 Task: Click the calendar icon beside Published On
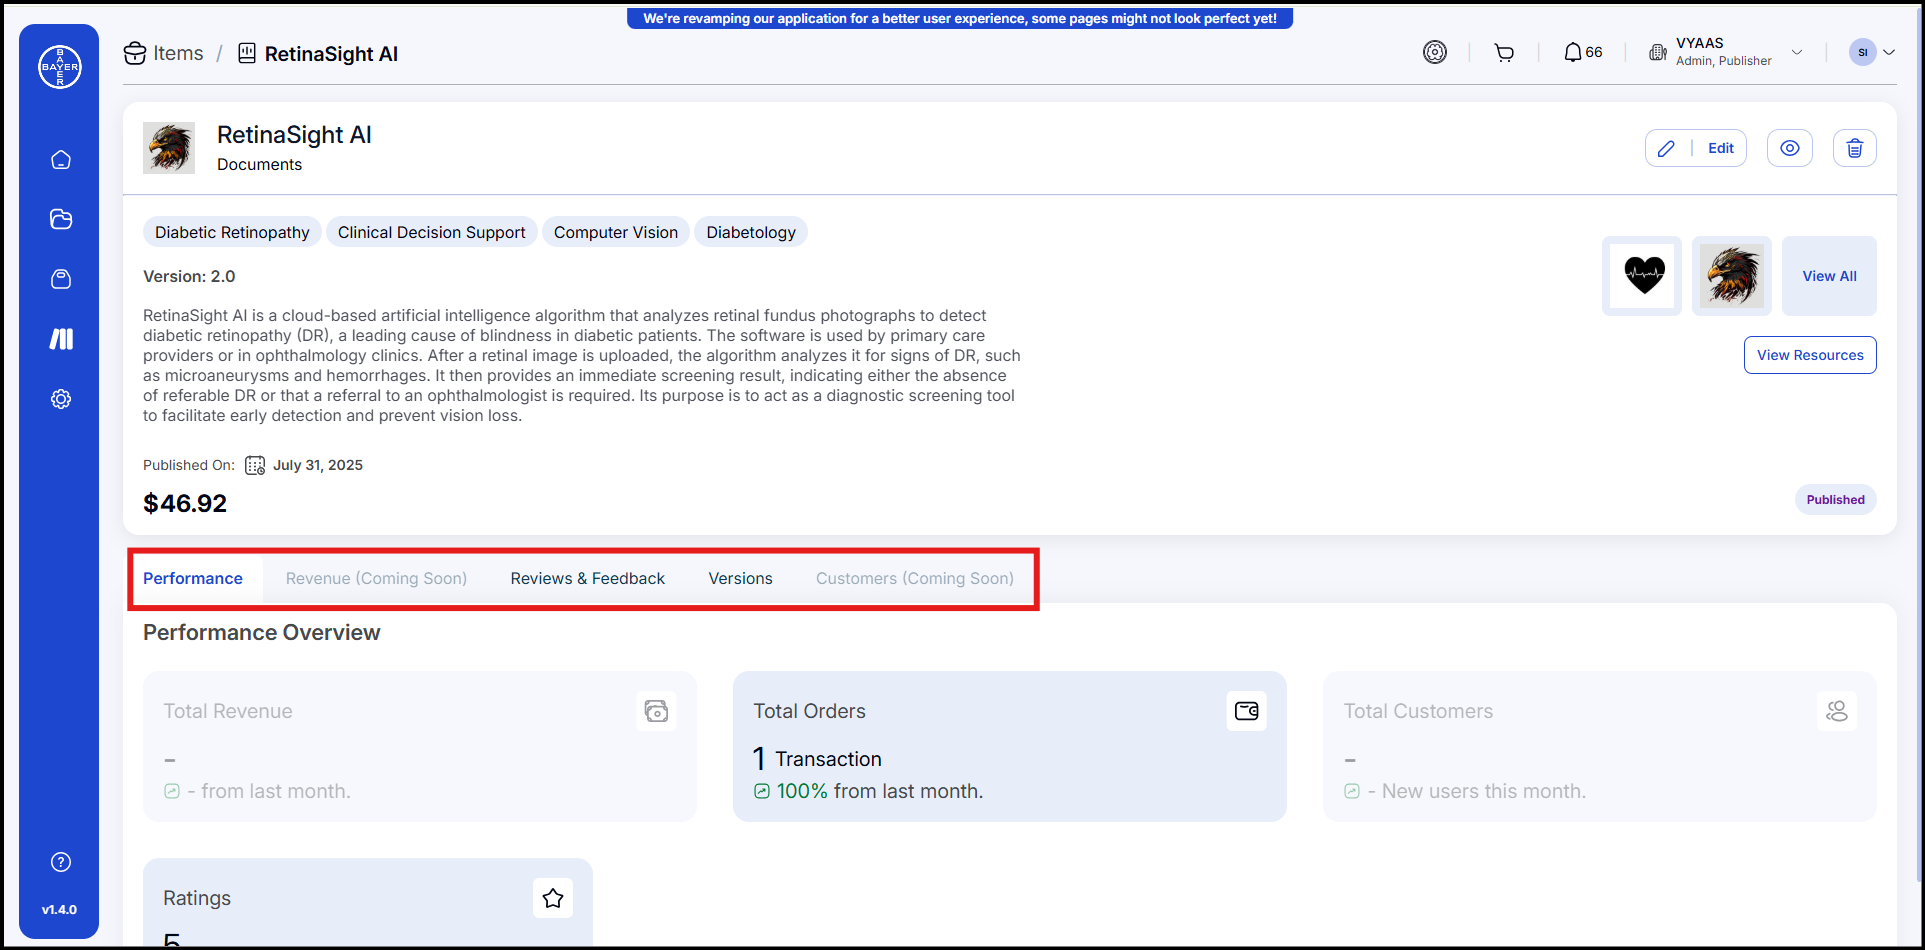pos(255,465)
